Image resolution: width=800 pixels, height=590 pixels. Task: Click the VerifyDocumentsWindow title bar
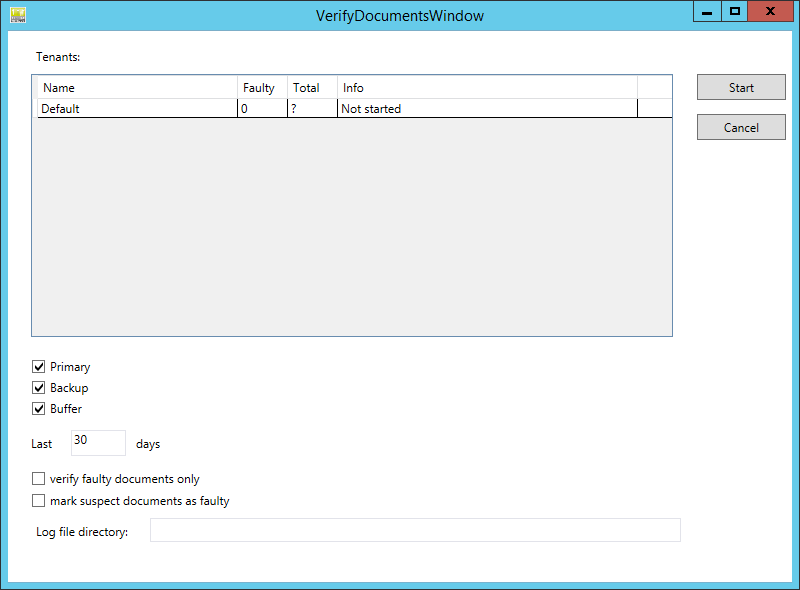(400, 15)
